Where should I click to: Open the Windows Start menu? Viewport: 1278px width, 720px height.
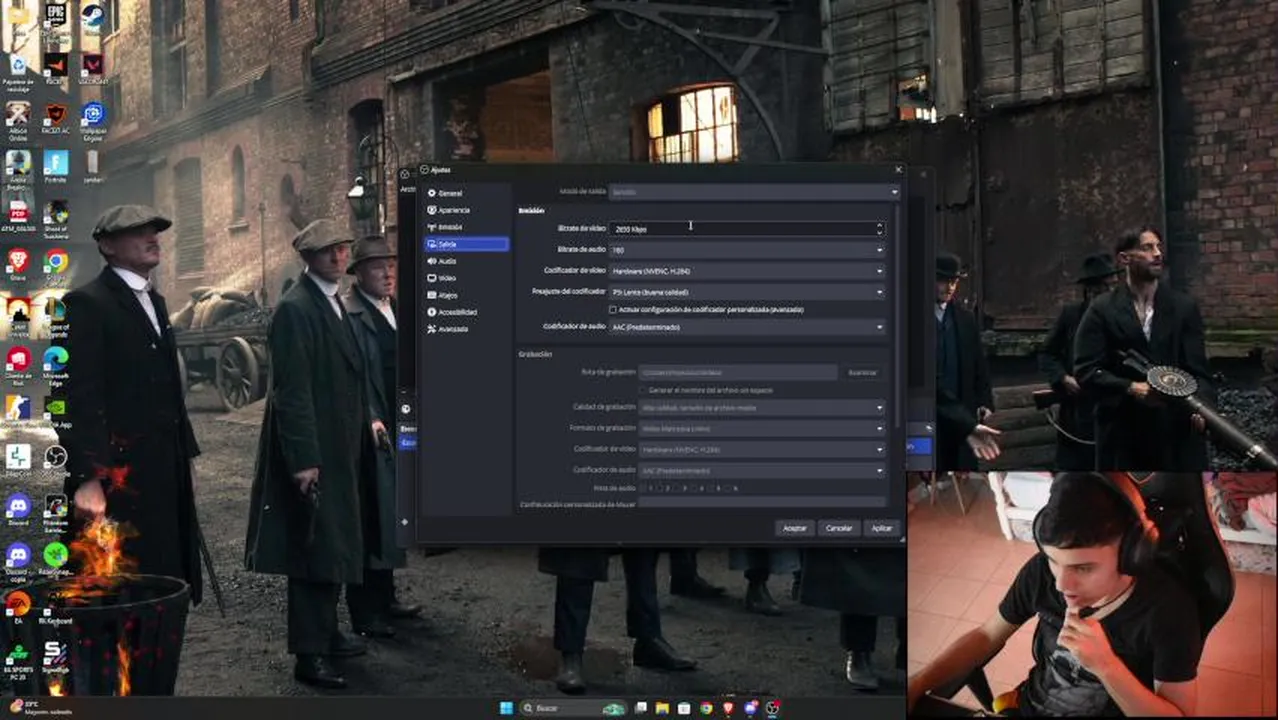tap(506, 708)
